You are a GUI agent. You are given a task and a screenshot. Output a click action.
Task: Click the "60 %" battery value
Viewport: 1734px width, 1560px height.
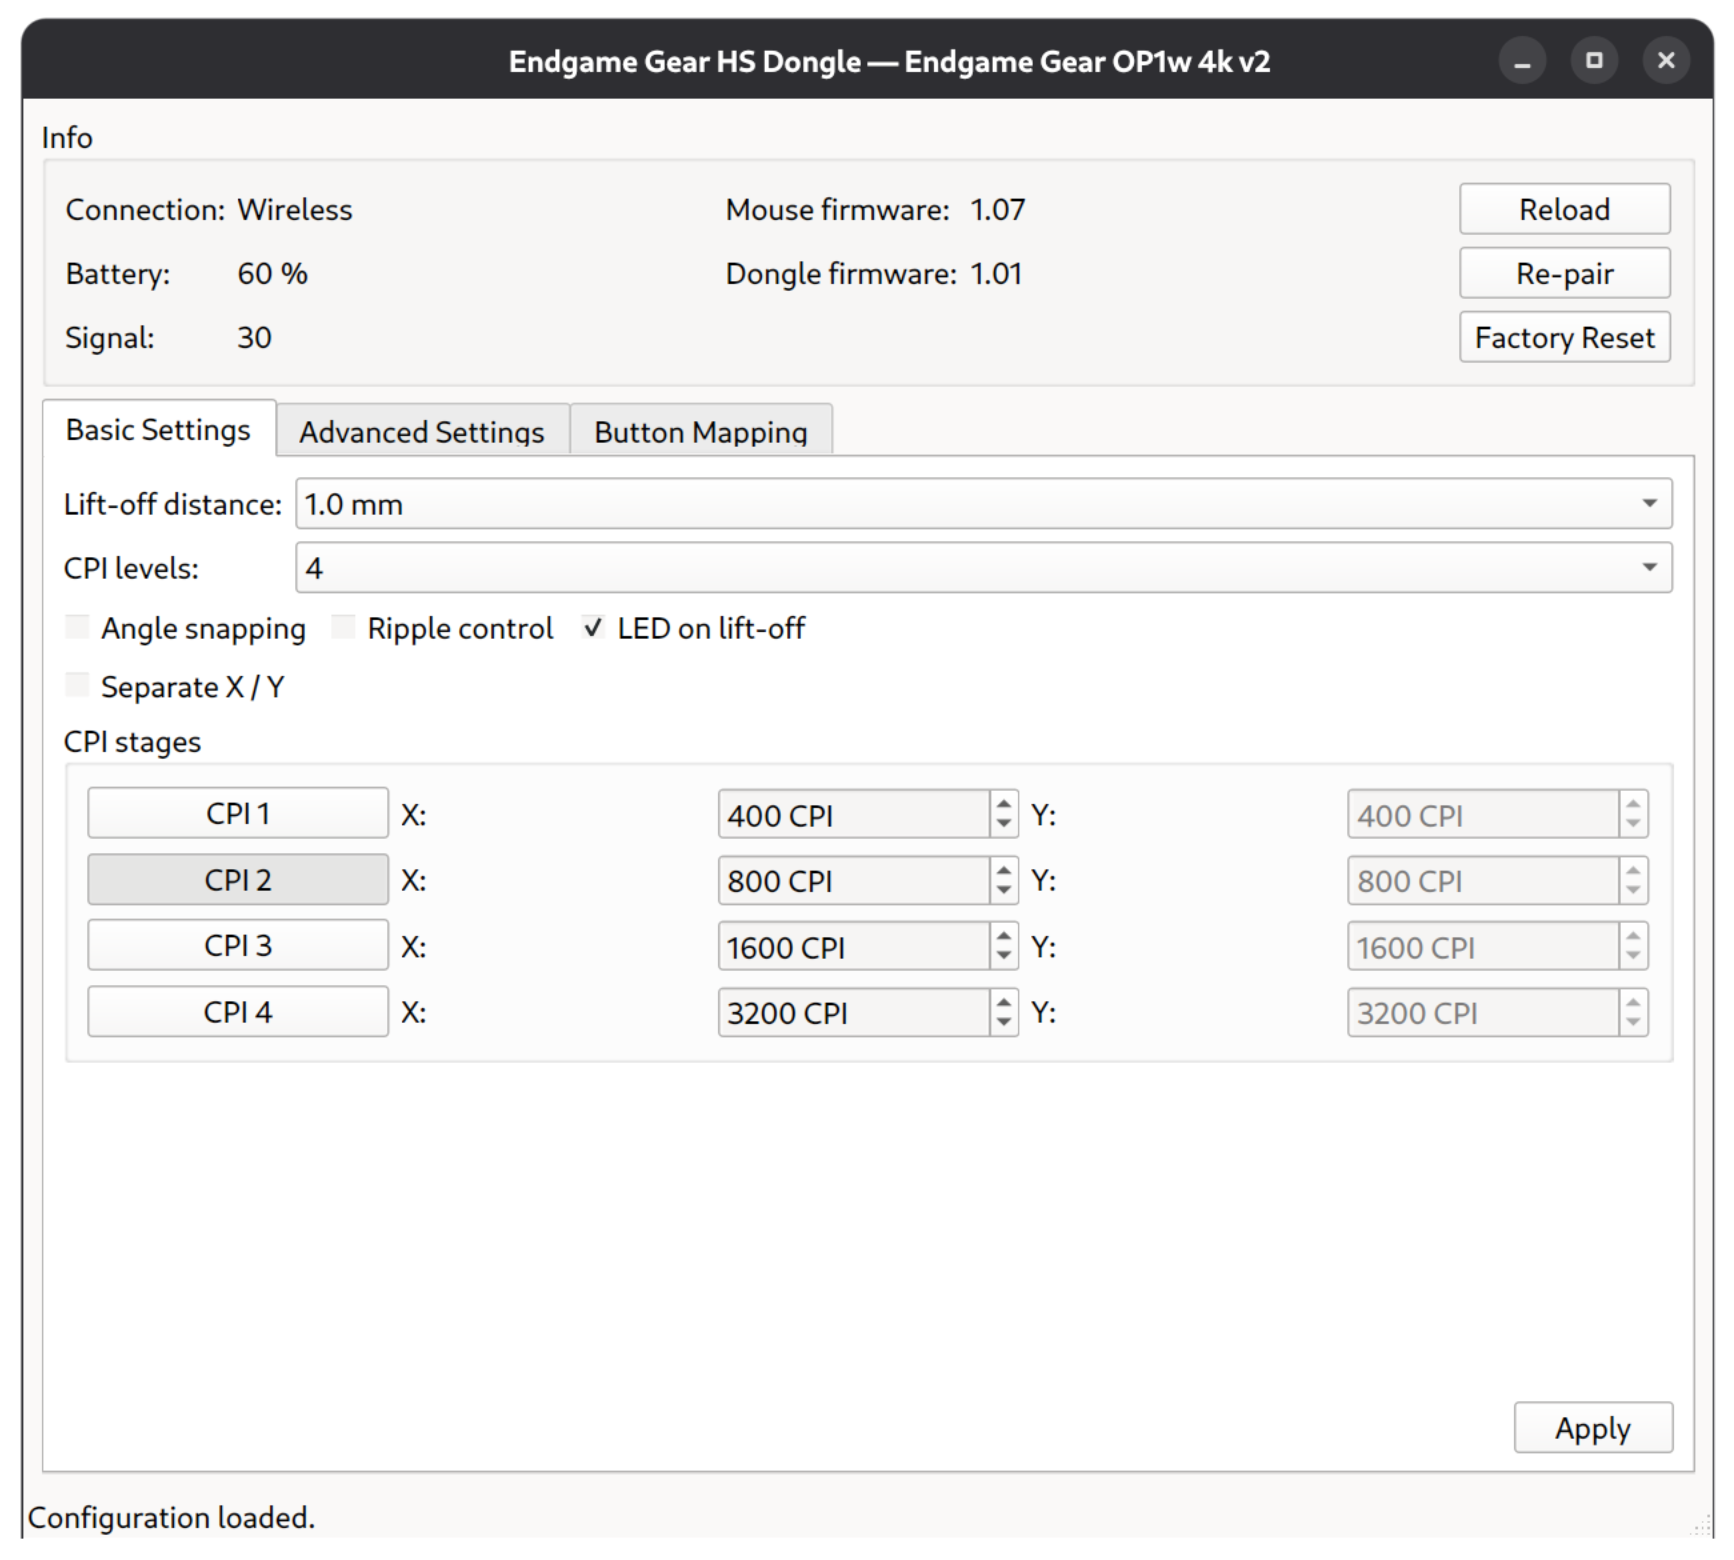[x=272, y=274]
